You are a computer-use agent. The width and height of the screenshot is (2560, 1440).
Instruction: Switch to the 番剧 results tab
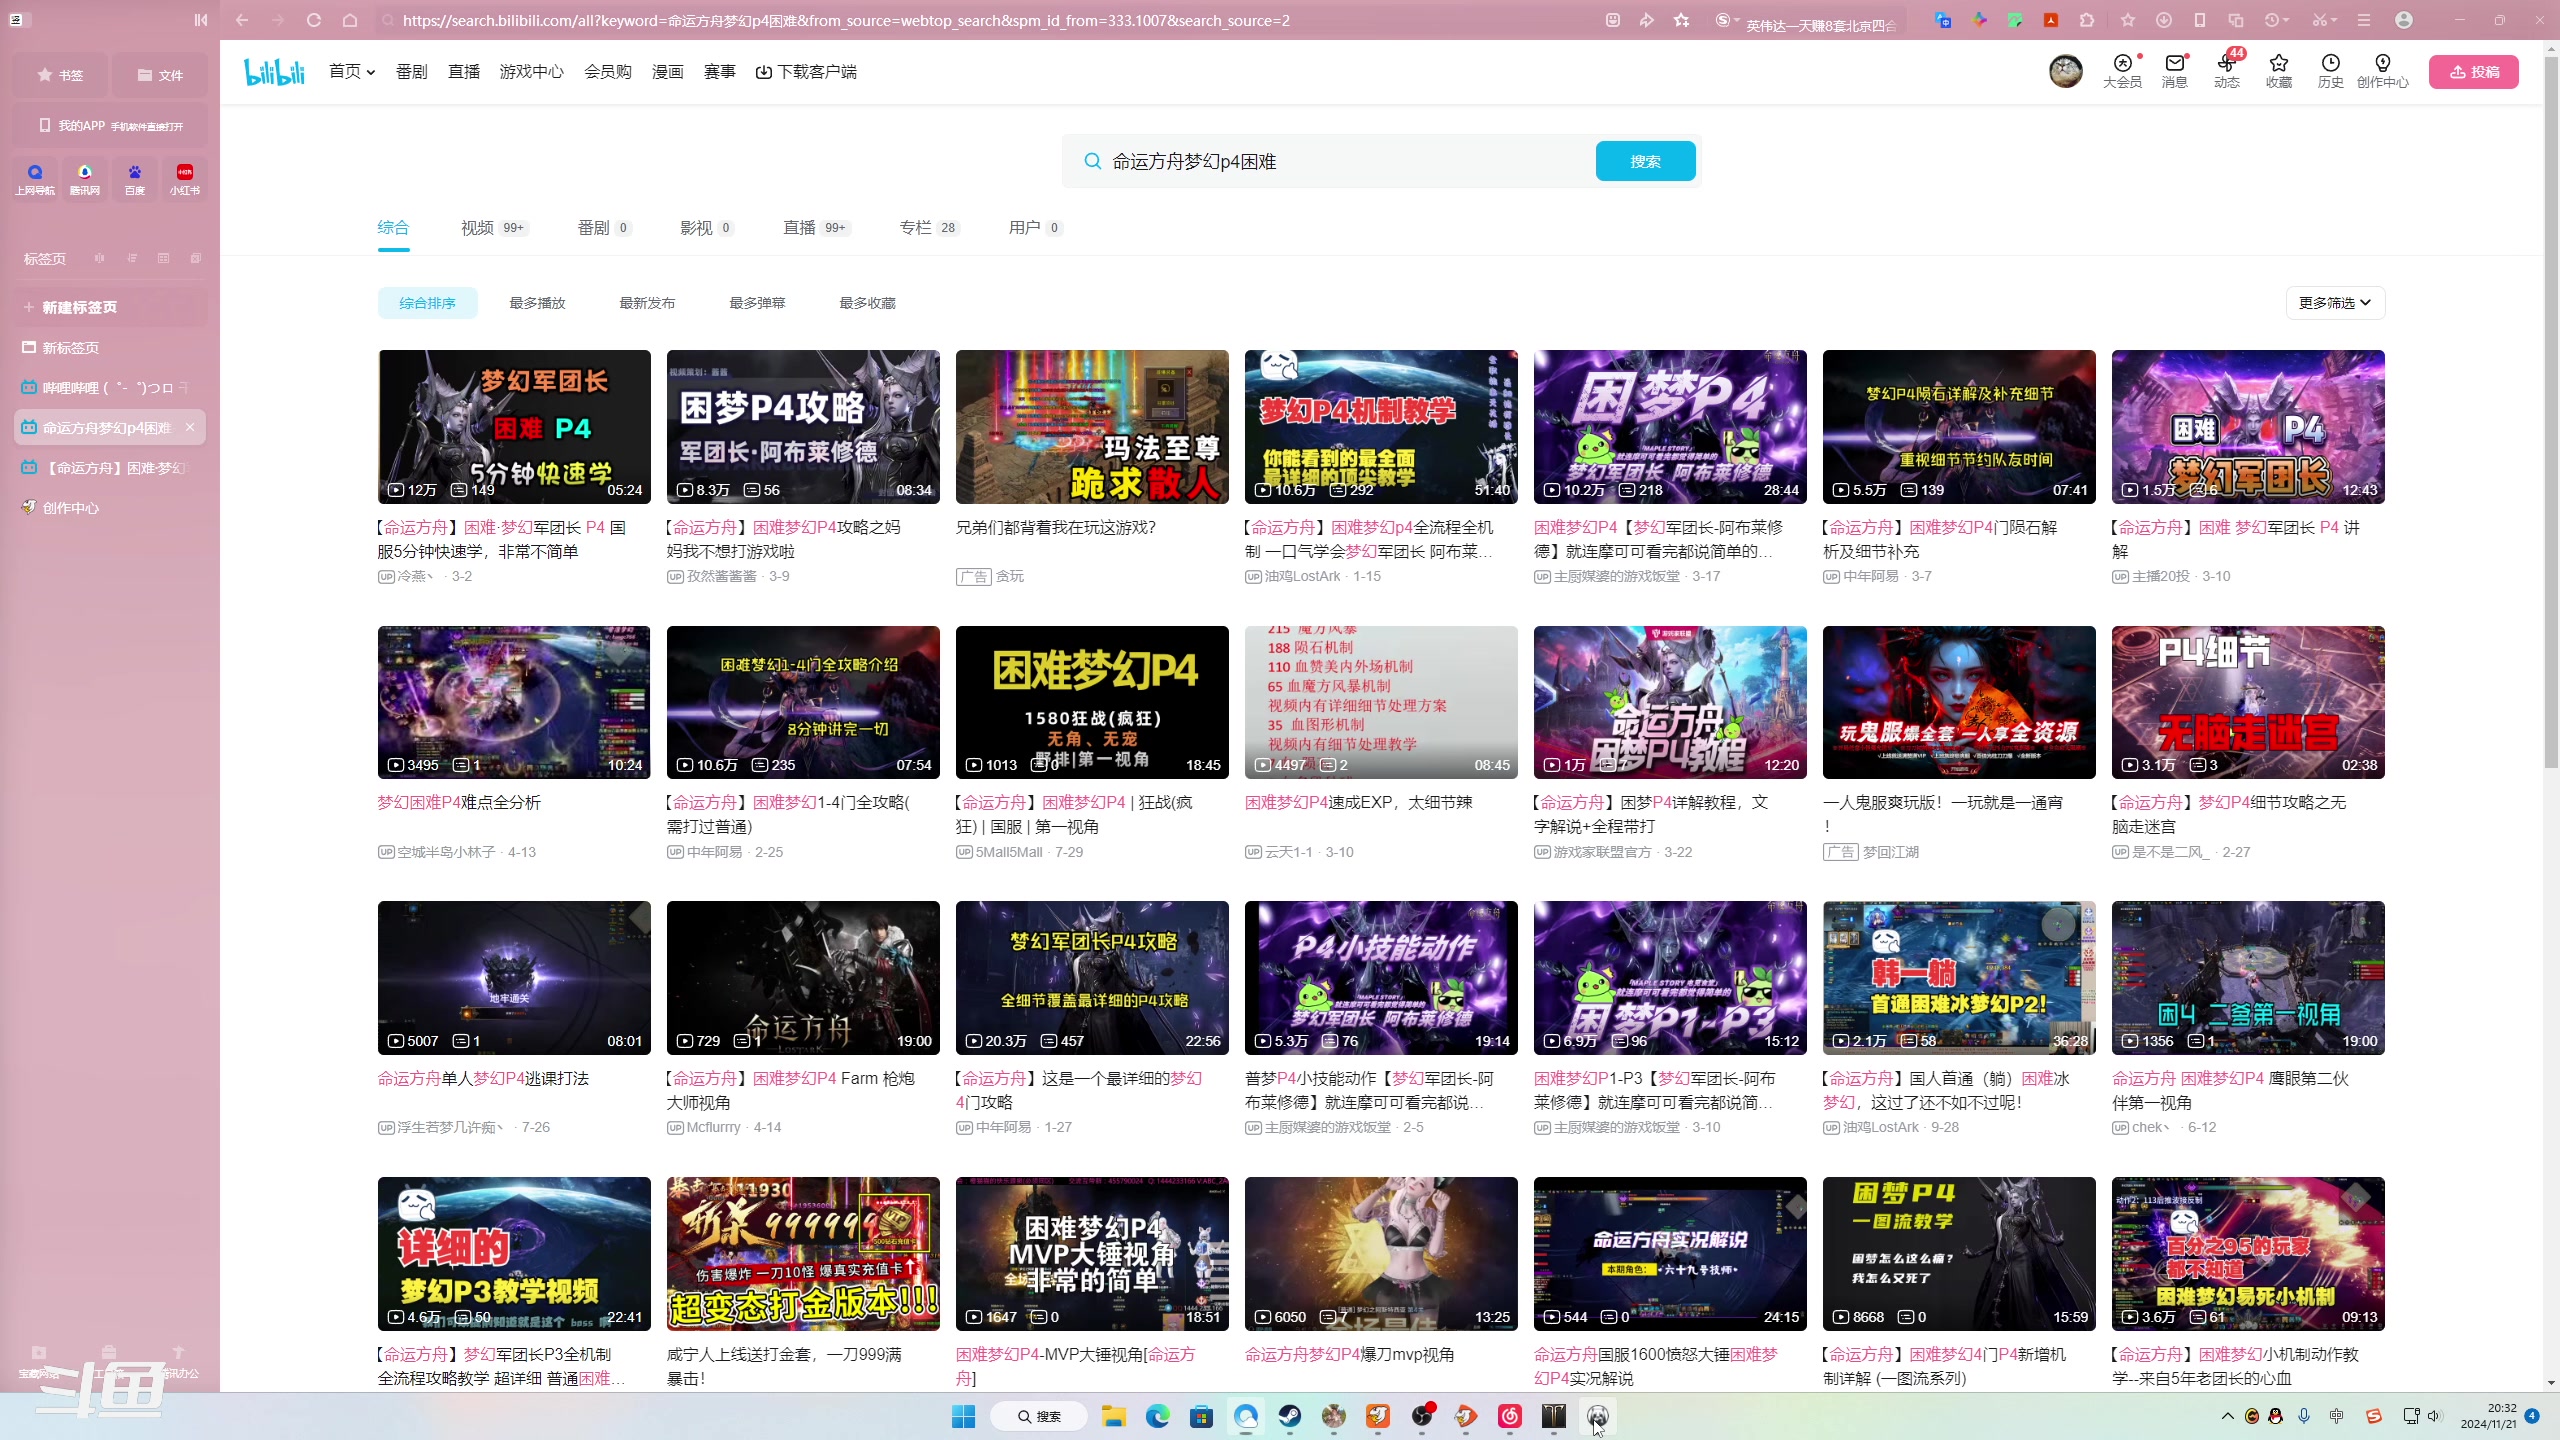click(604, 228)
